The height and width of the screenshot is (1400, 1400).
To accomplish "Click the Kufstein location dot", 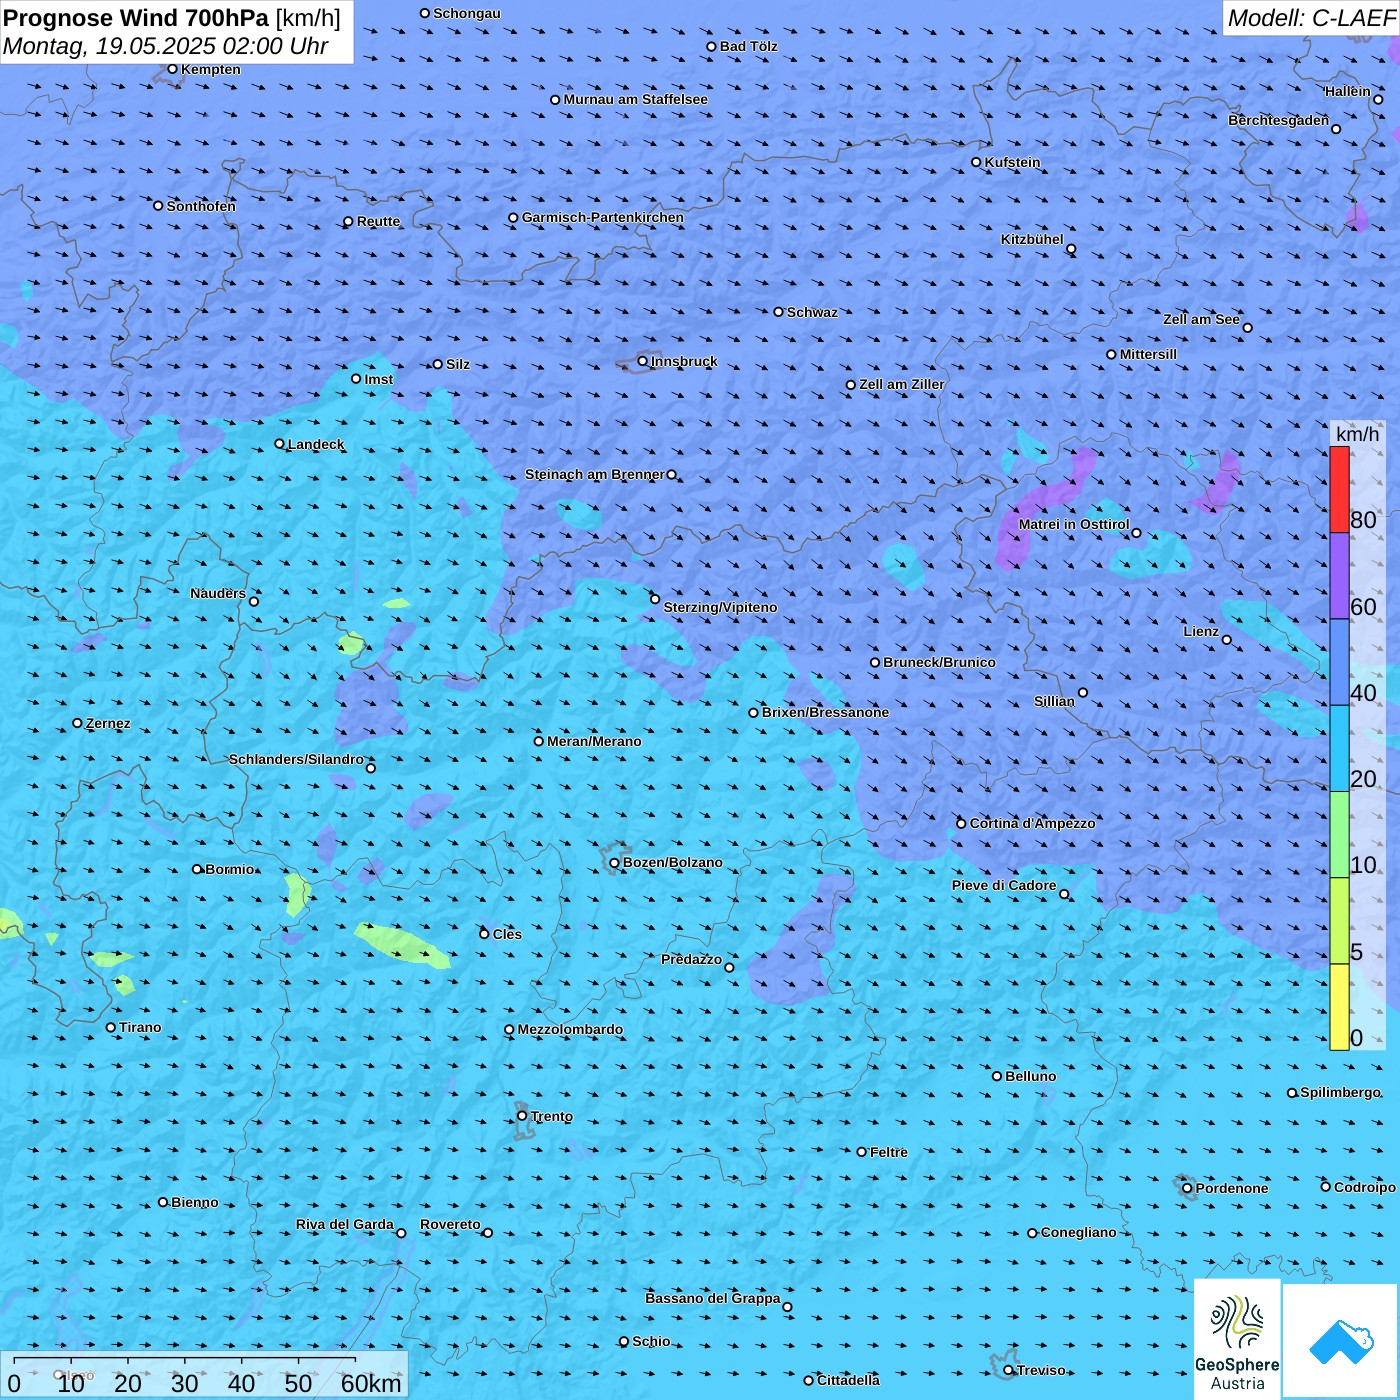I will [976, 162].
